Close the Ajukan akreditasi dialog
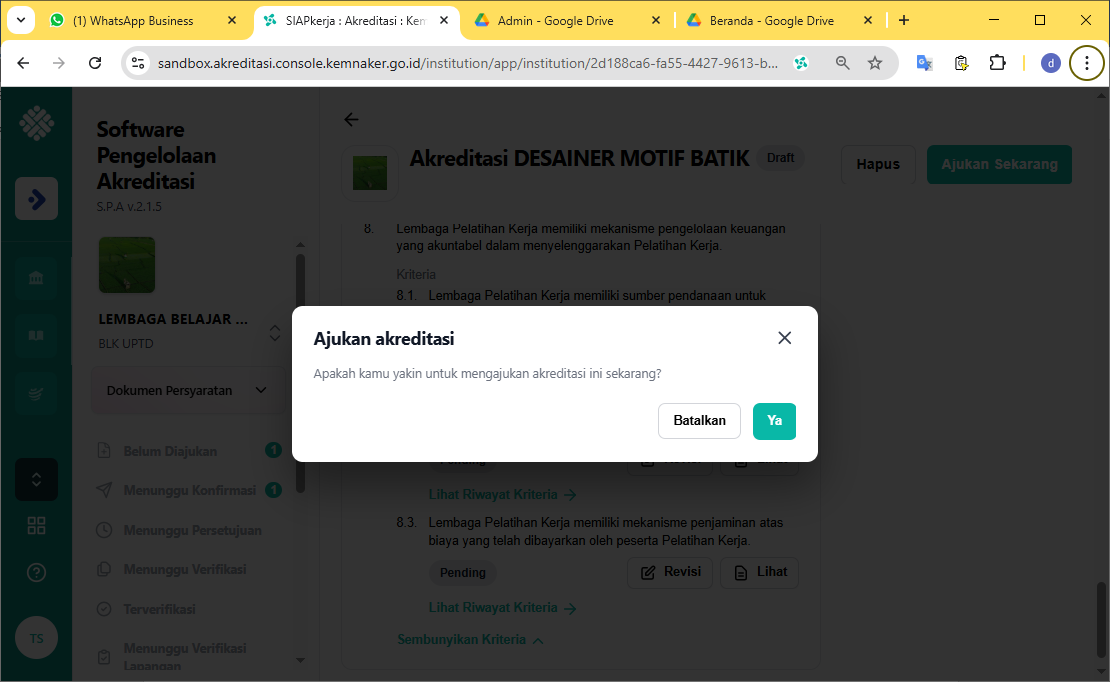 [785, 338]
